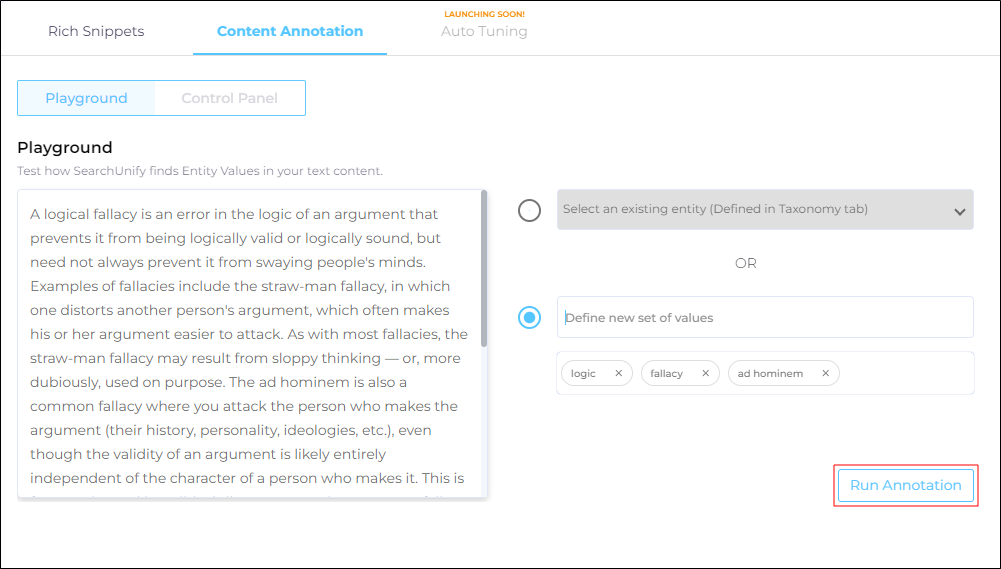This screenshot has width=1001, height=569.
Task: Click the 'logic' tag label
Action: pyautogui.click(x=583, y=373)
